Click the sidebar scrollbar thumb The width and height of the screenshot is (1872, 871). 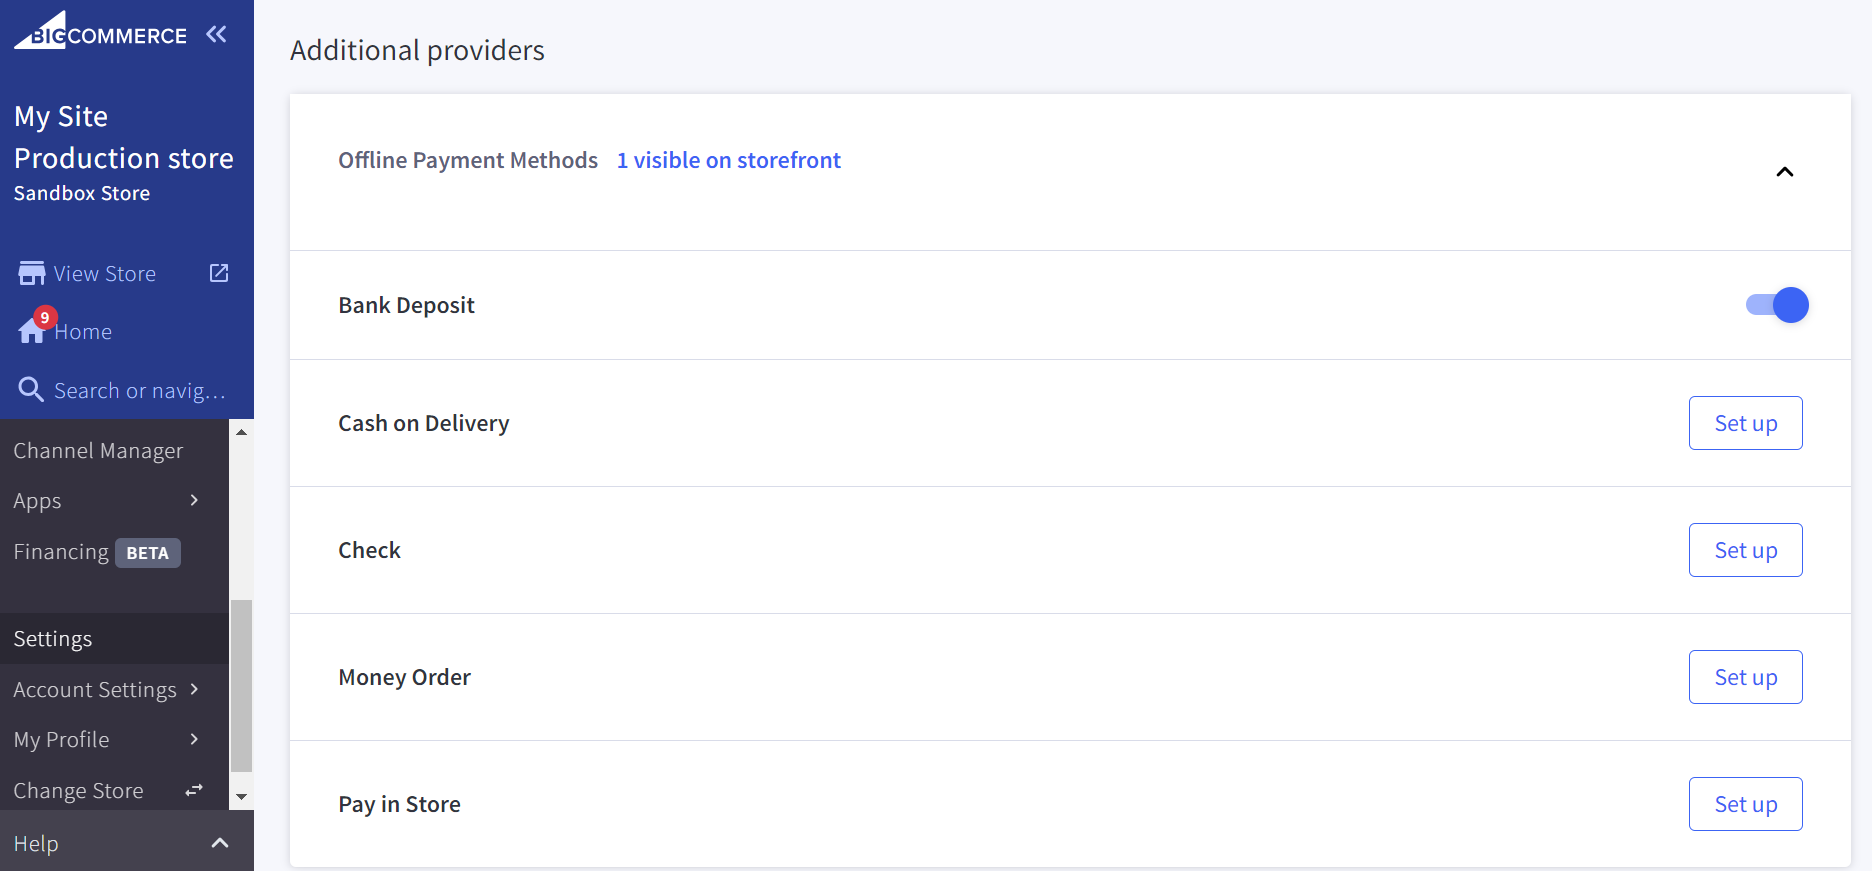(x=241, y=685)
